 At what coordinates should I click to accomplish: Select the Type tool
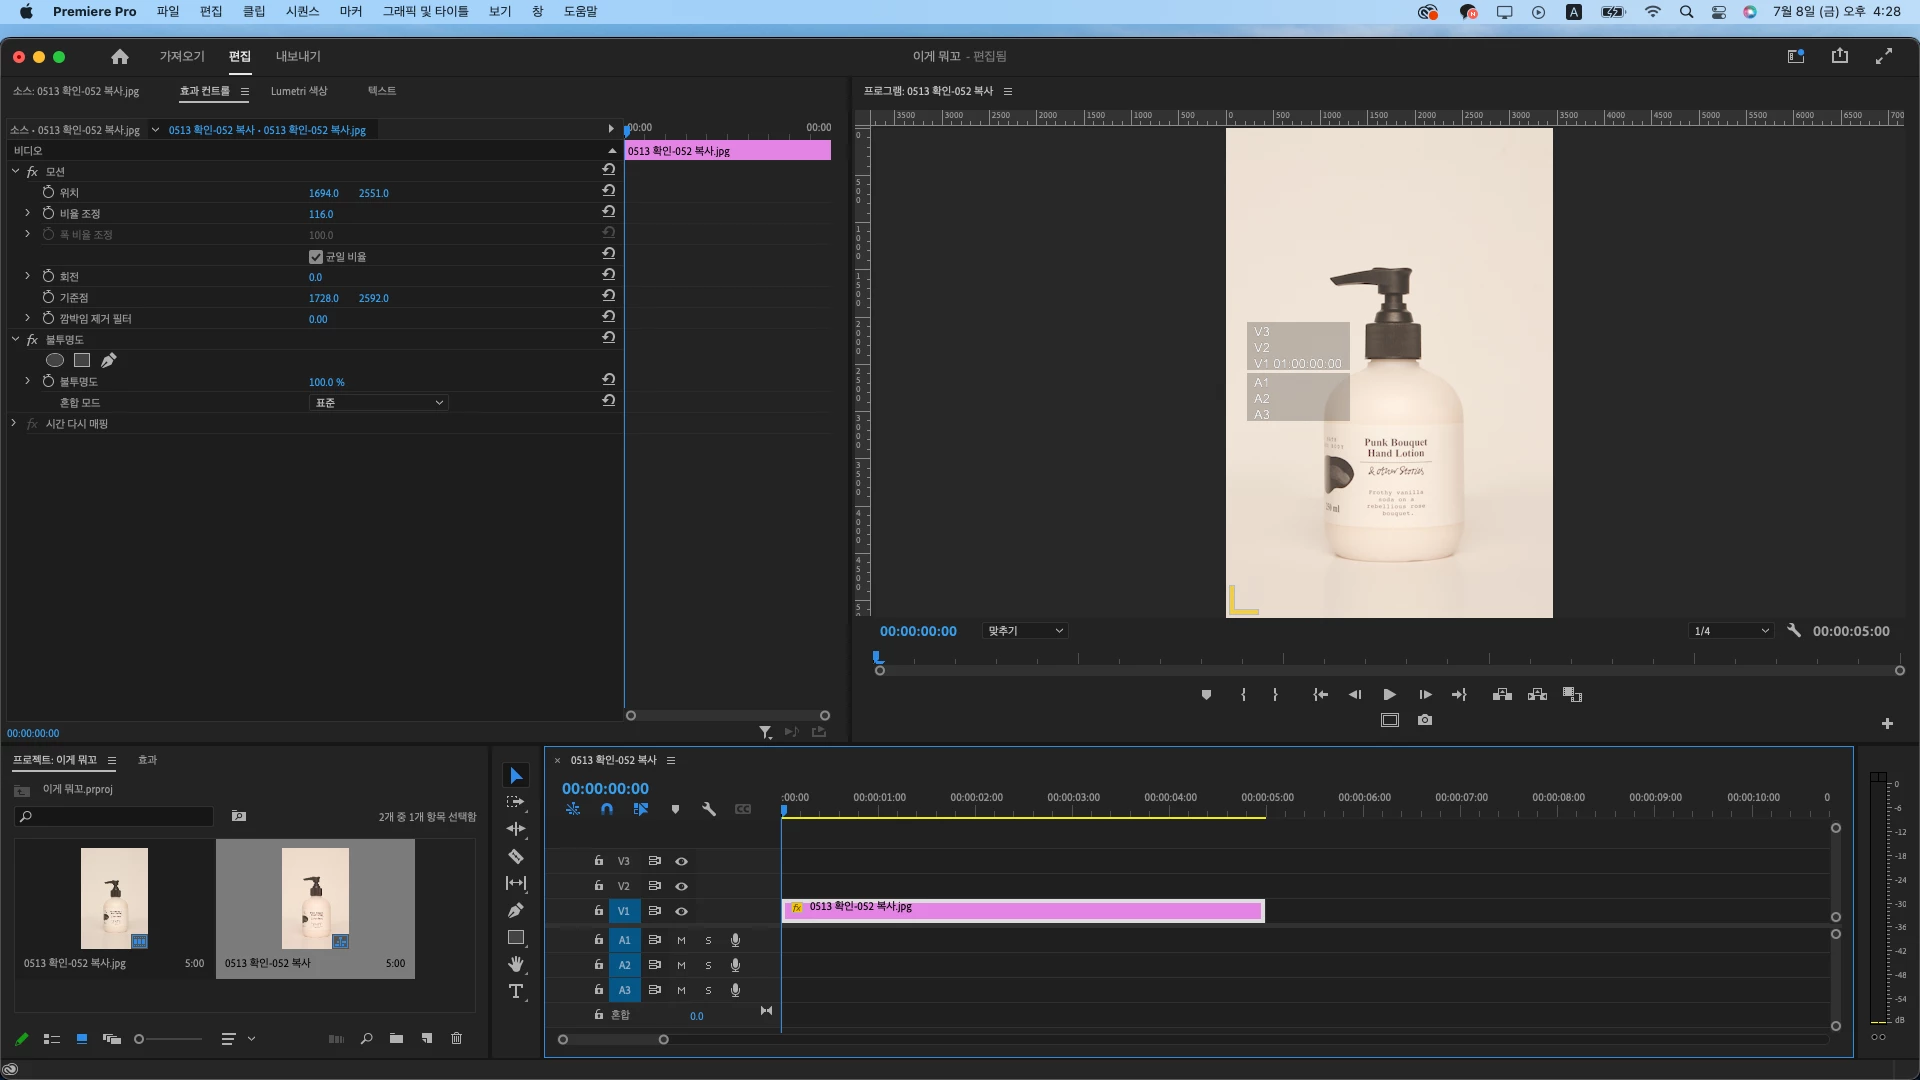click(516, 992)
